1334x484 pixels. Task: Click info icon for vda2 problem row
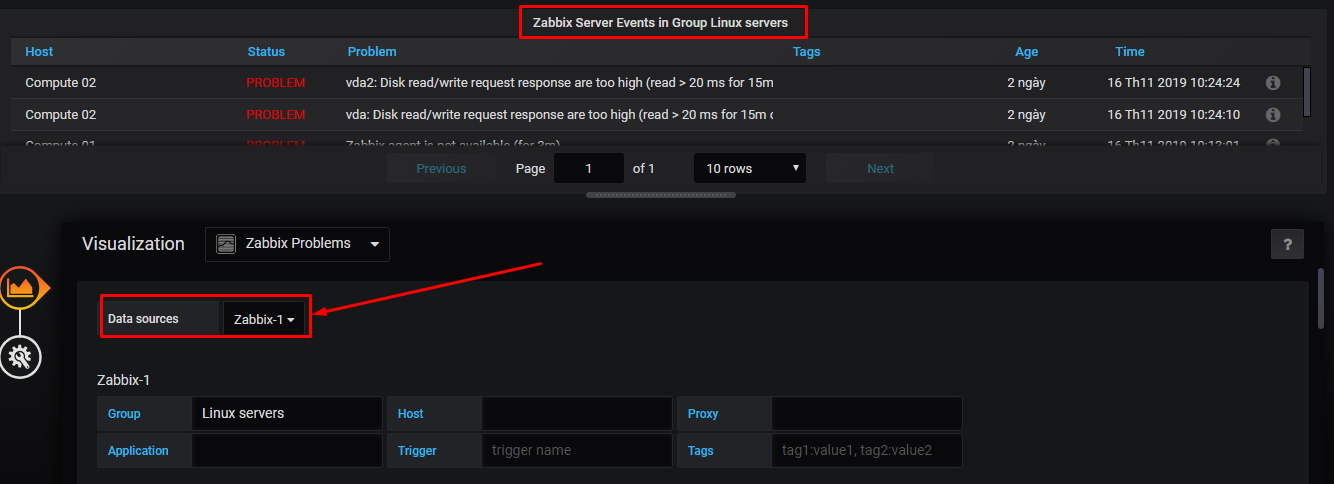pyautogui.click(x=1273, y=83)
